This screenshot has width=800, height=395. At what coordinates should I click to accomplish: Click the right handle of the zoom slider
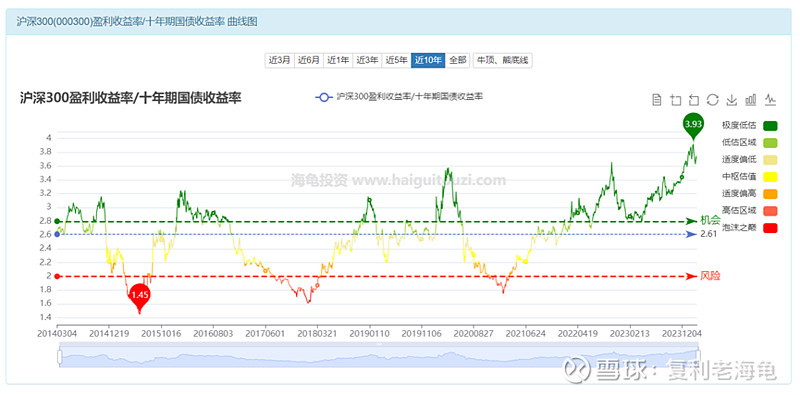[698, 356]
